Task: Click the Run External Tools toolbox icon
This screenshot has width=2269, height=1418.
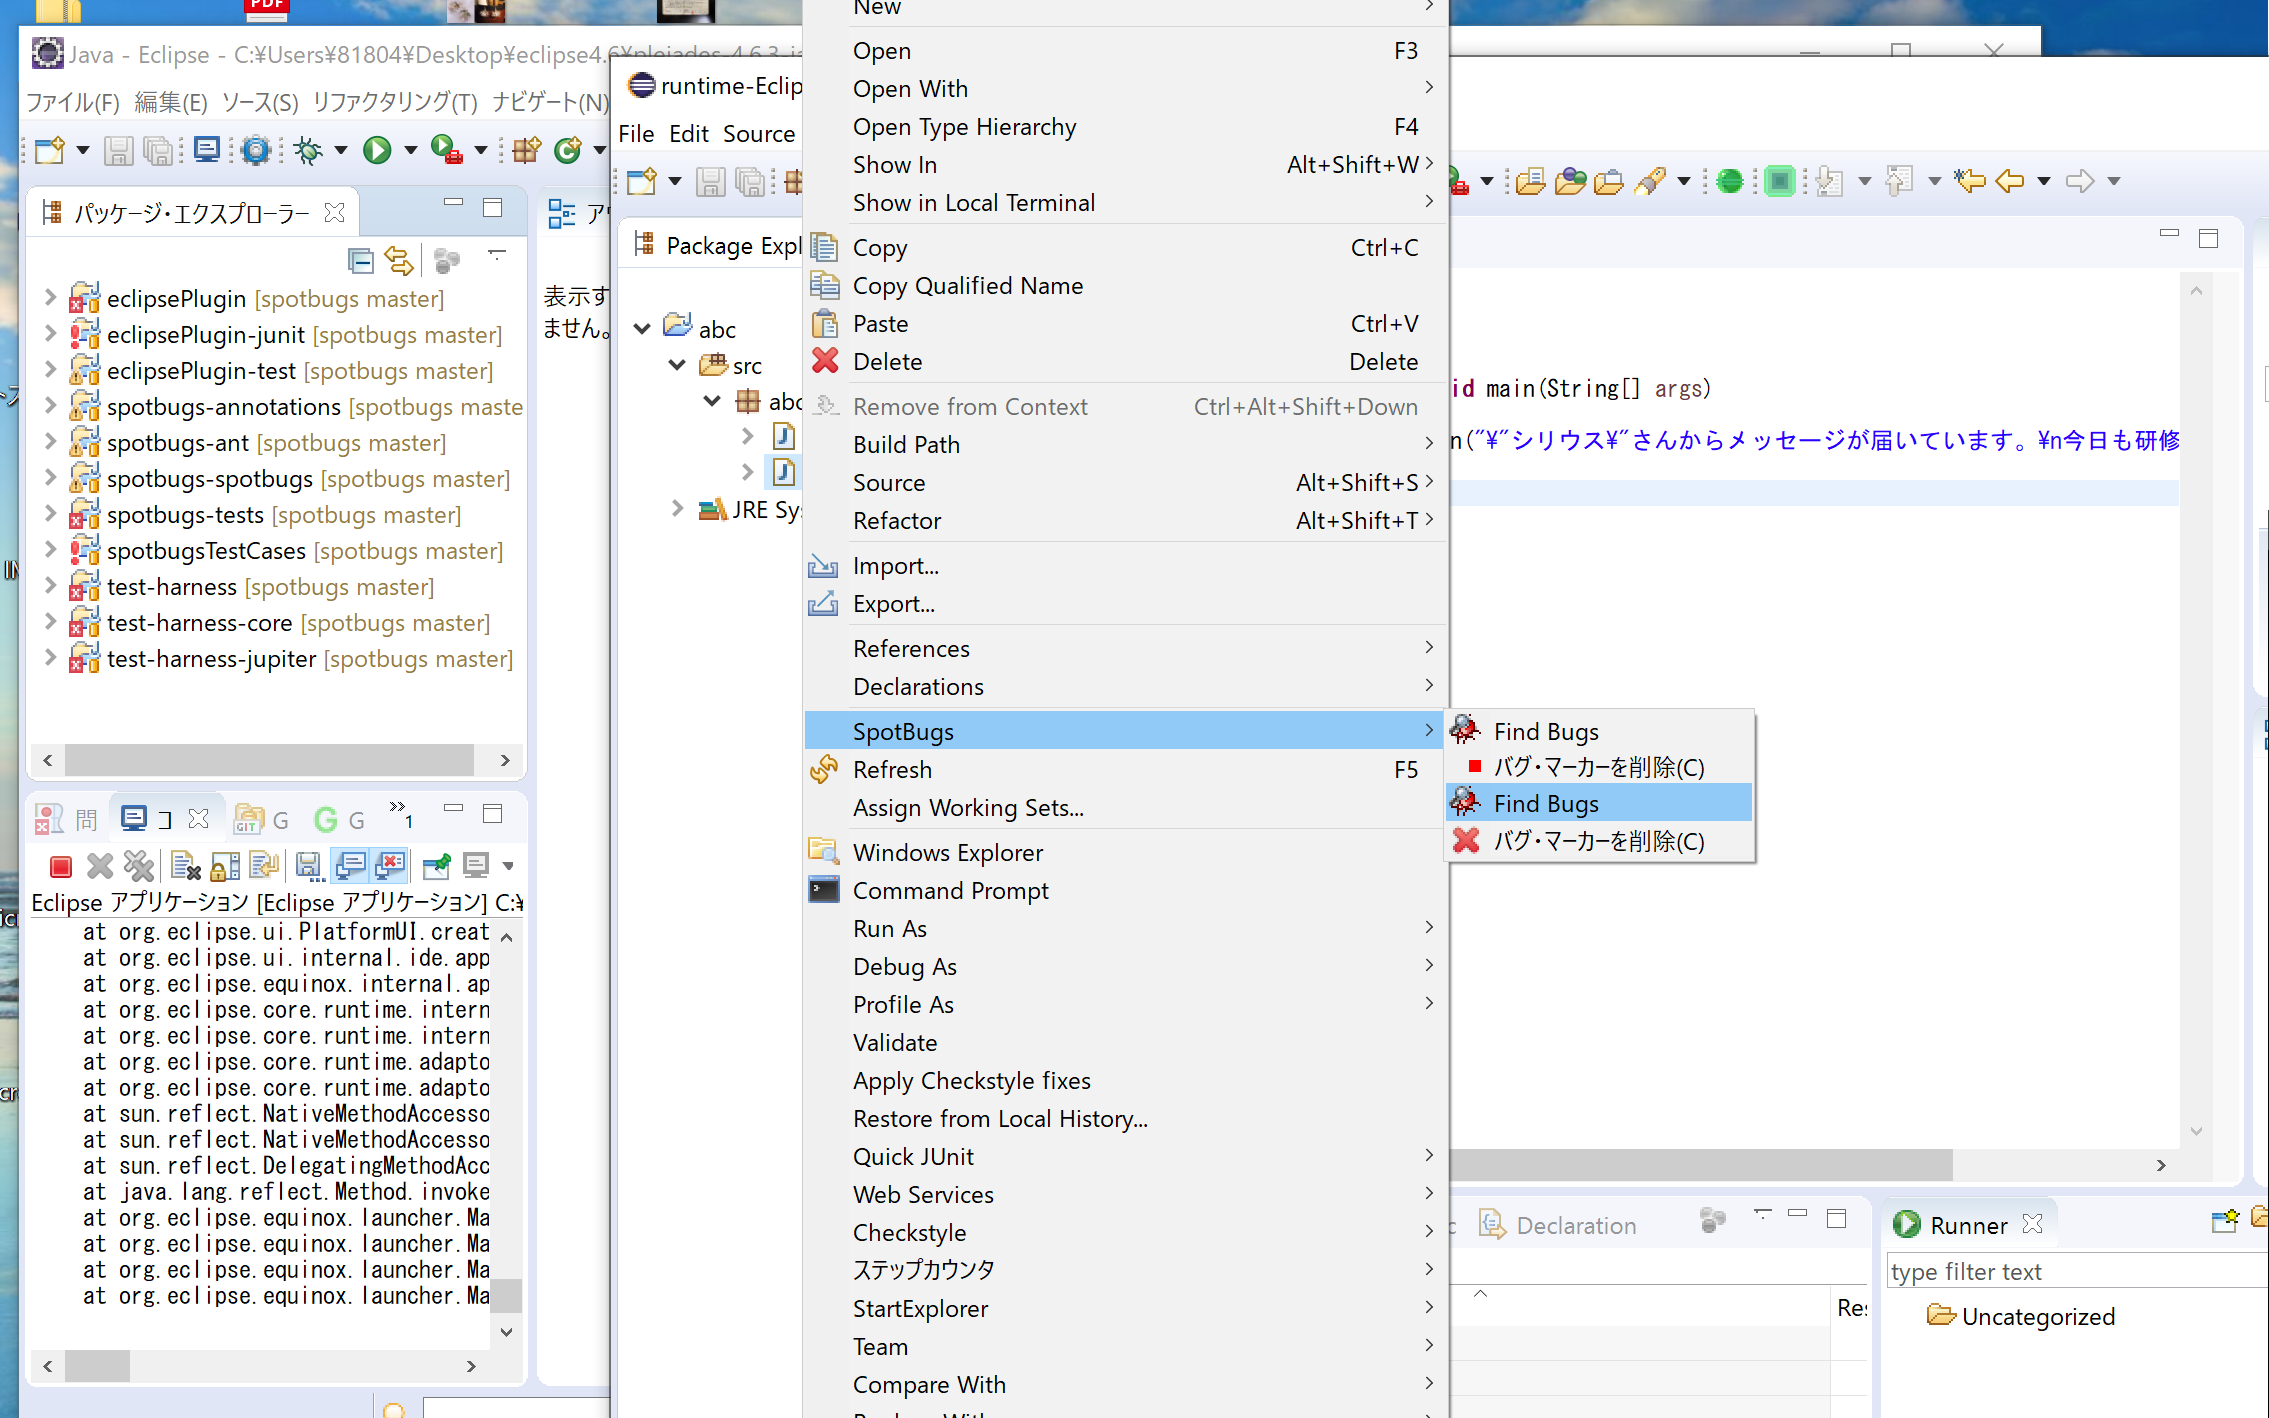Action: pyautogui.click(x=446, y=150)
